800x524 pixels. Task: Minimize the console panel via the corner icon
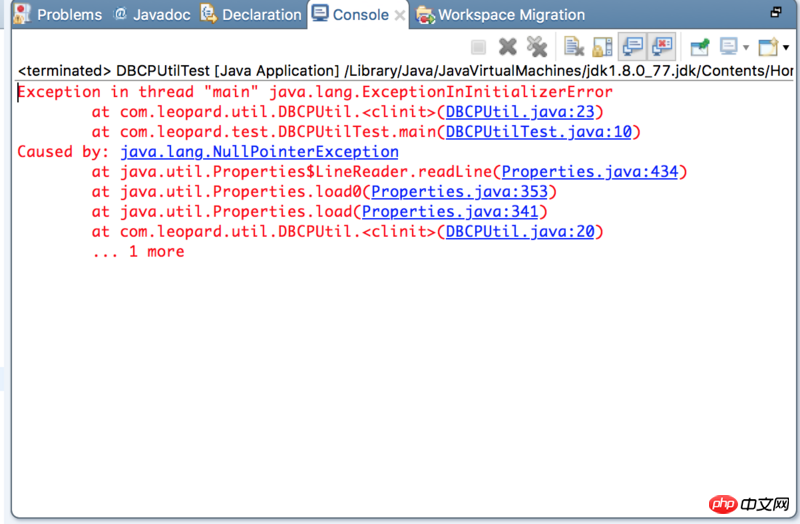pos(776,12)
